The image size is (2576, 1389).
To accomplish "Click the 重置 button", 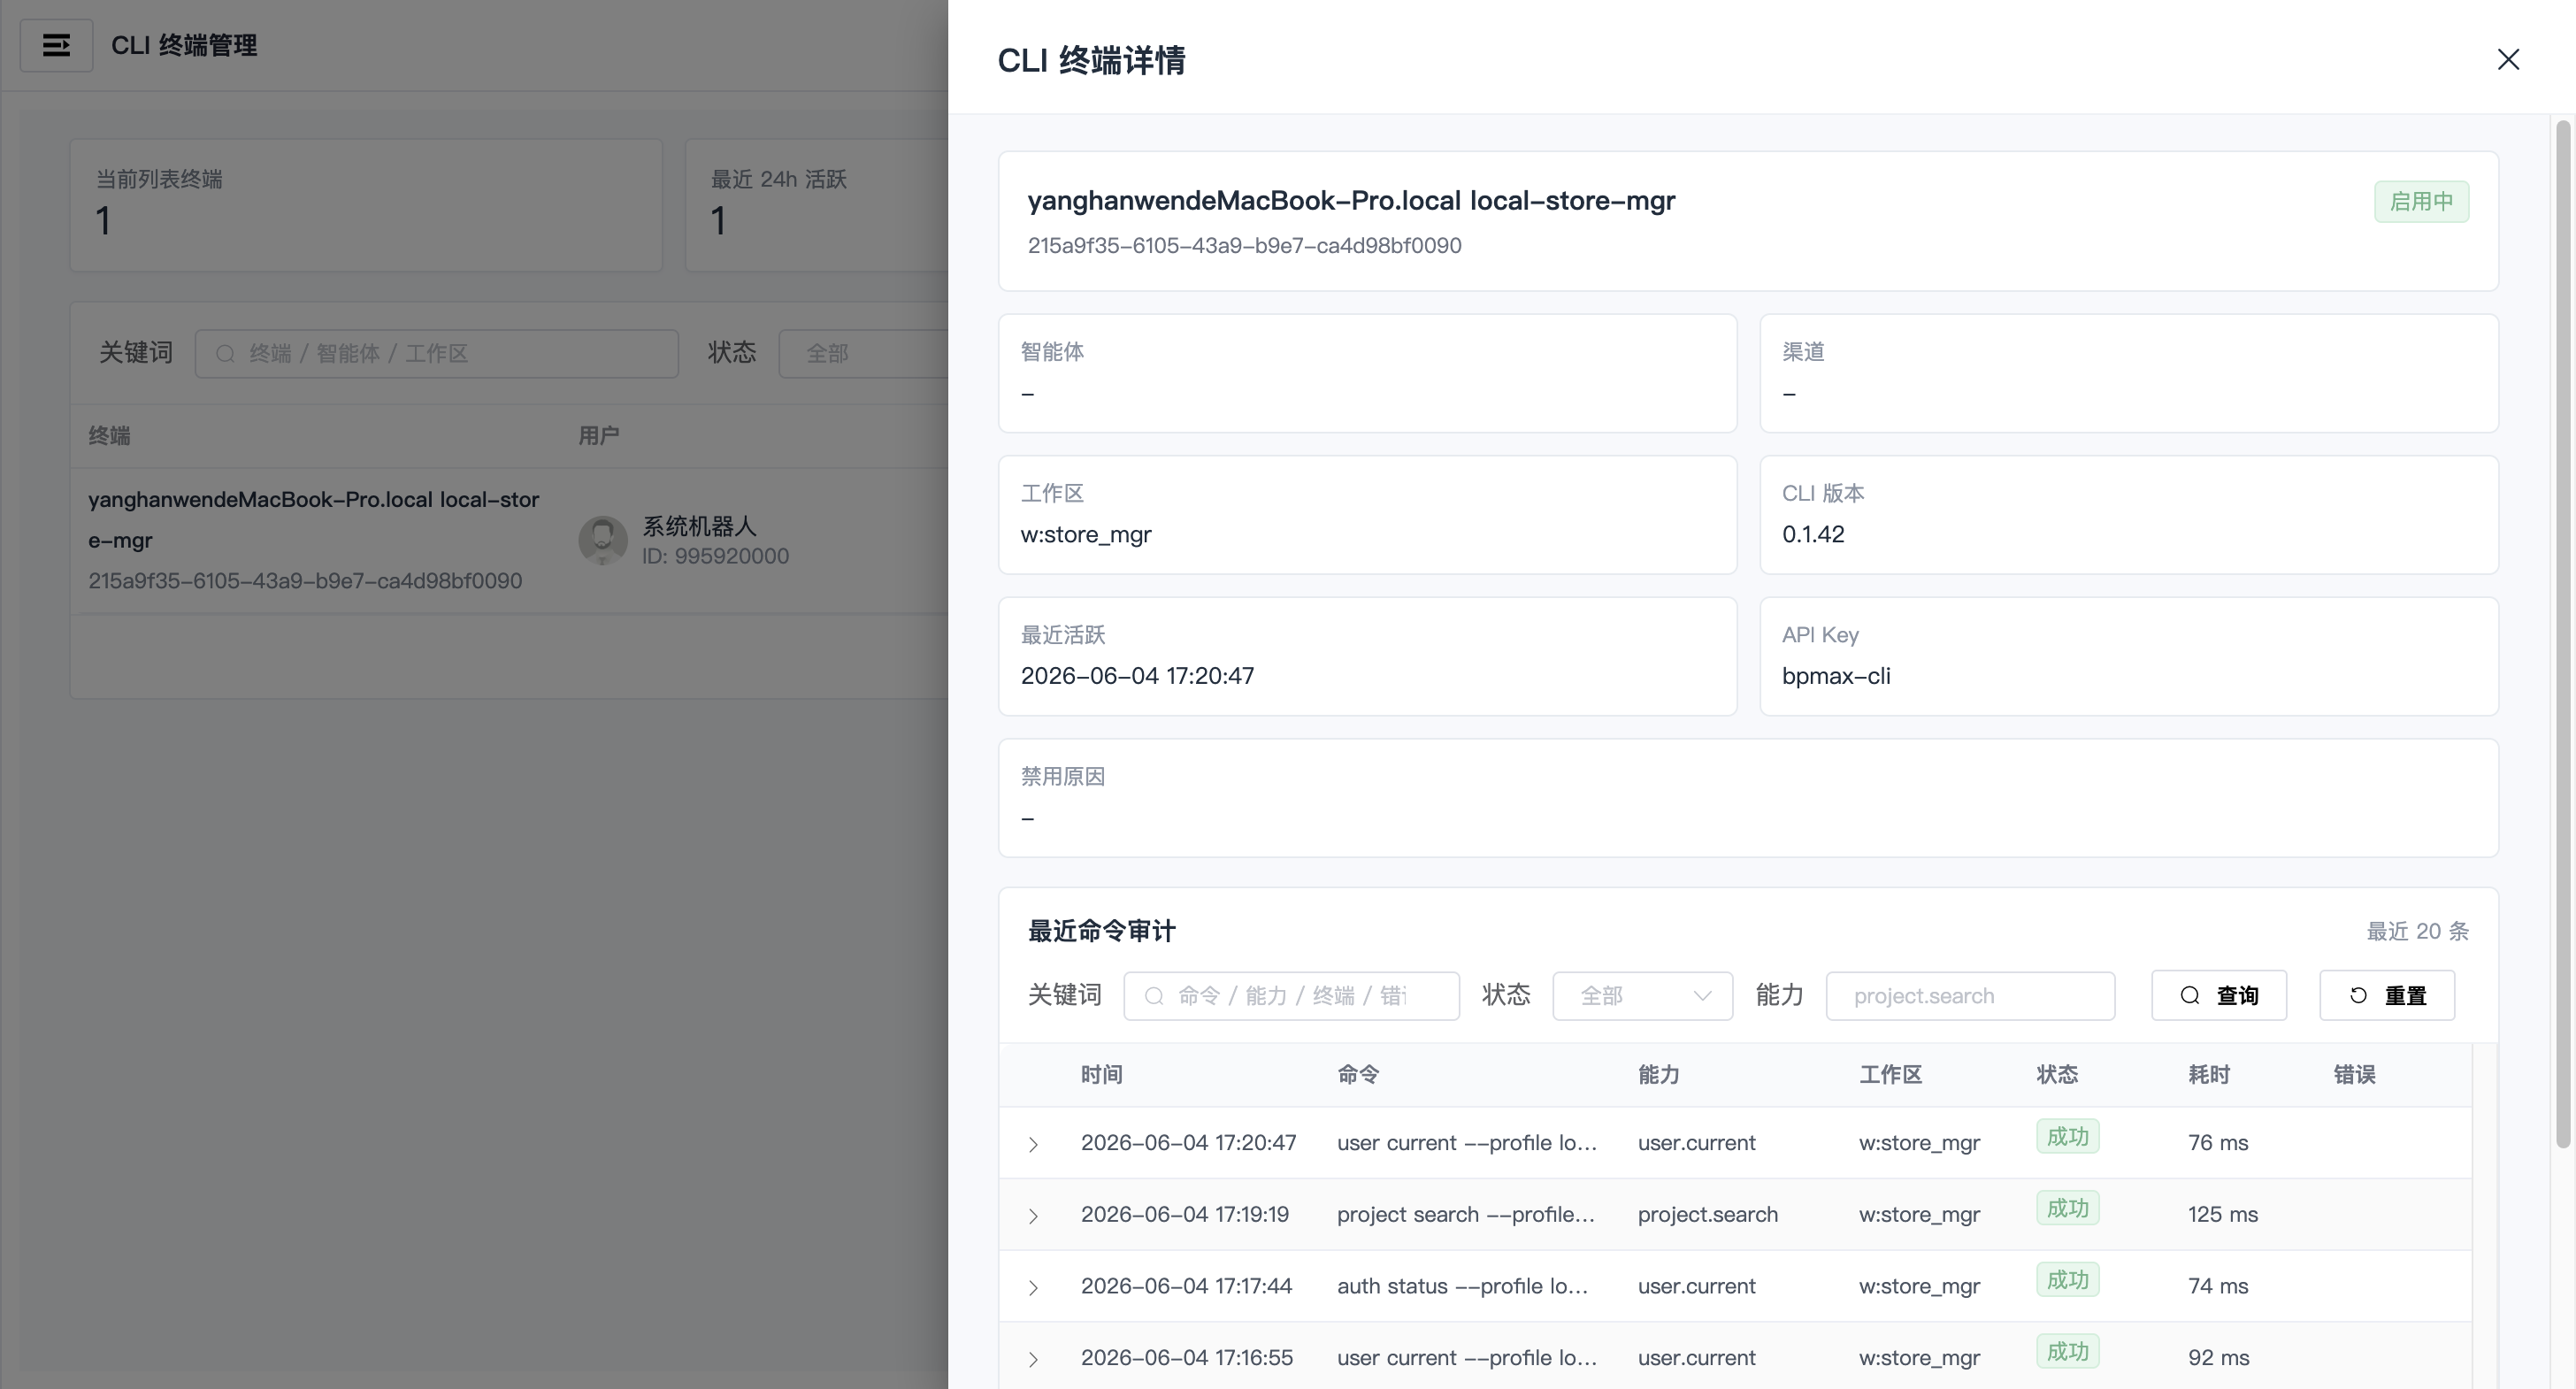I will click(2386, 996).
